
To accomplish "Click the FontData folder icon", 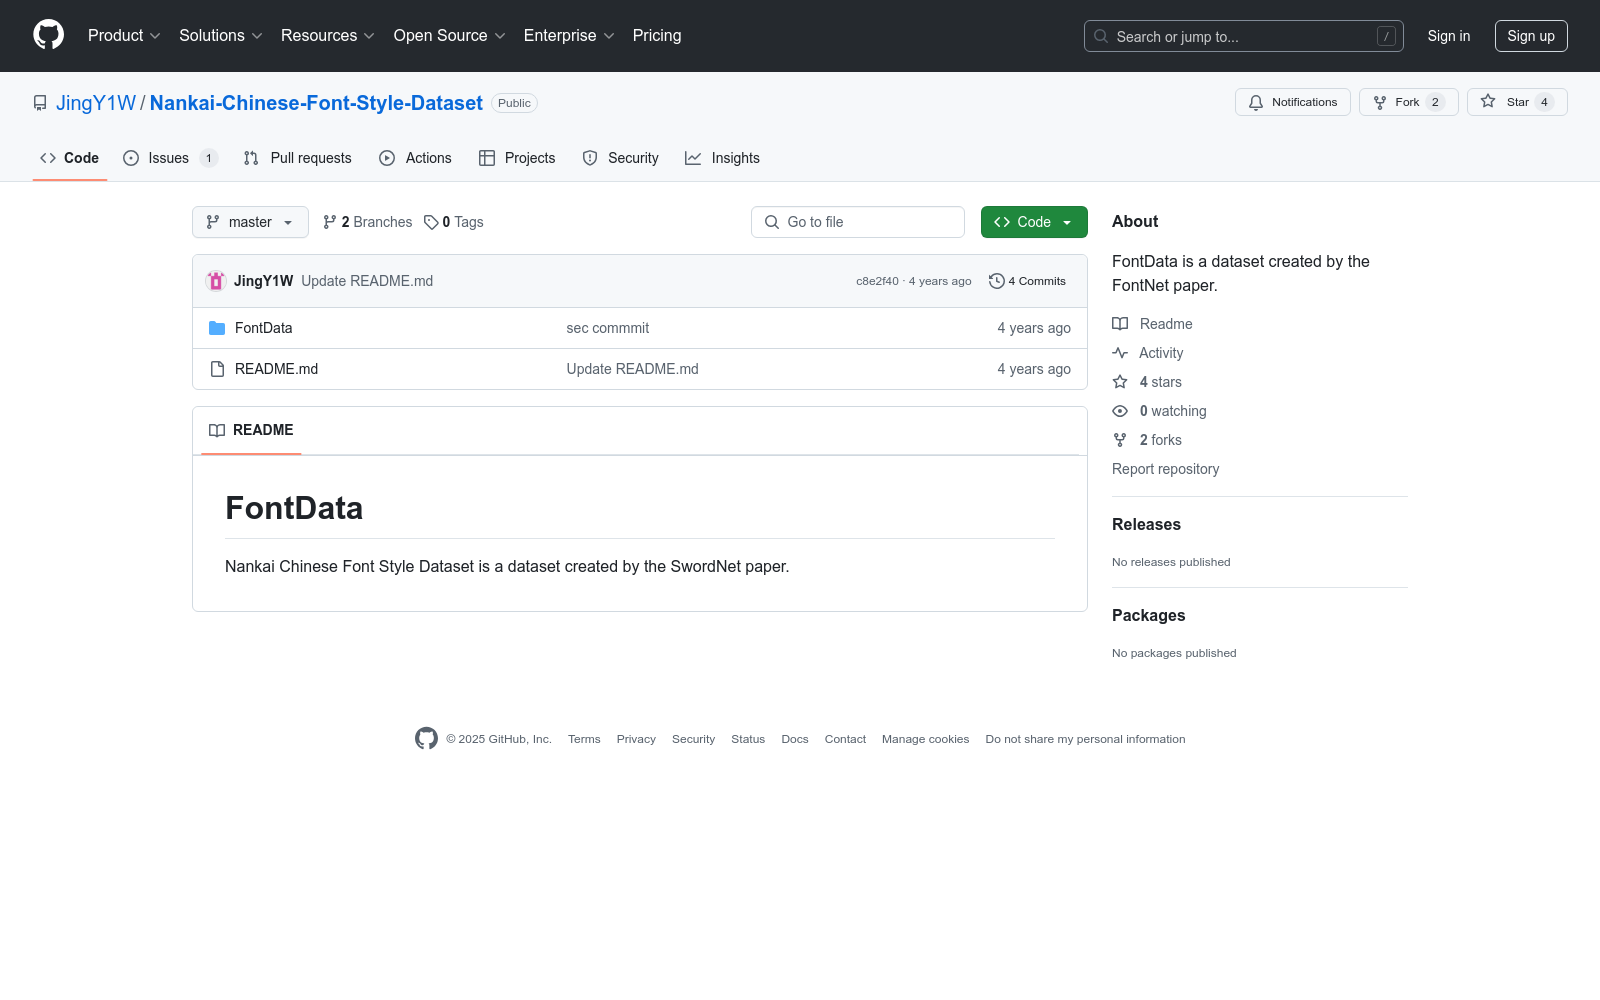I will tap(217, 328).
